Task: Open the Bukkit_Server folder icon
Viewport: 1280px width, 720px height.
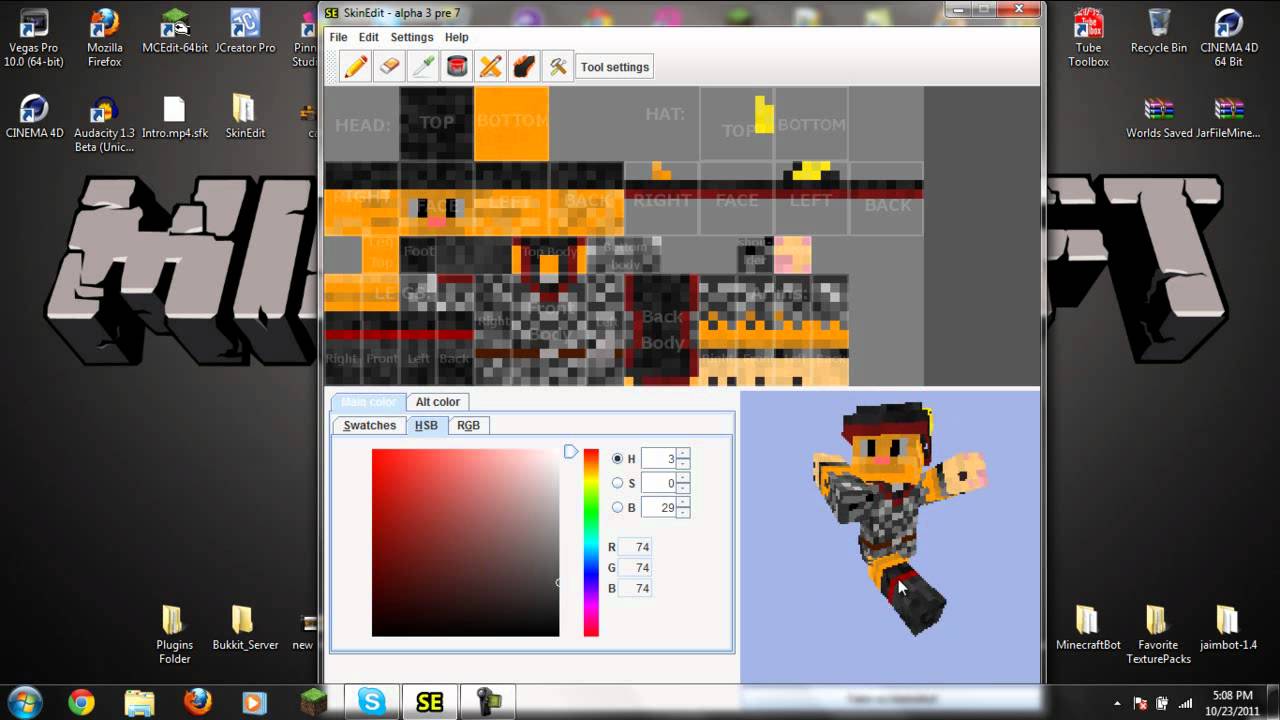Action: point(245,628)
